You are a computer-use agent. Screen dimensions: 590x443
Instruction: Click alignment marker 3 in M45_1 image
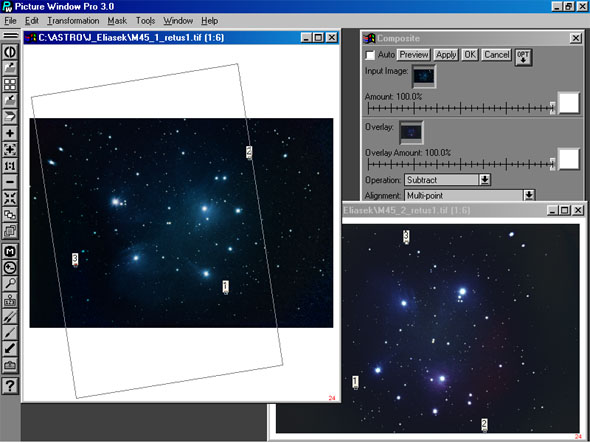75,259
